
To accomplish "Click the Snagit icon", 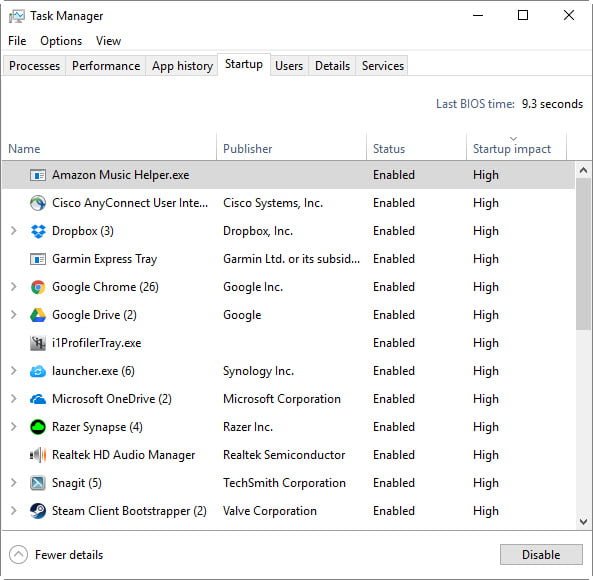I will (x=38, y=483).
